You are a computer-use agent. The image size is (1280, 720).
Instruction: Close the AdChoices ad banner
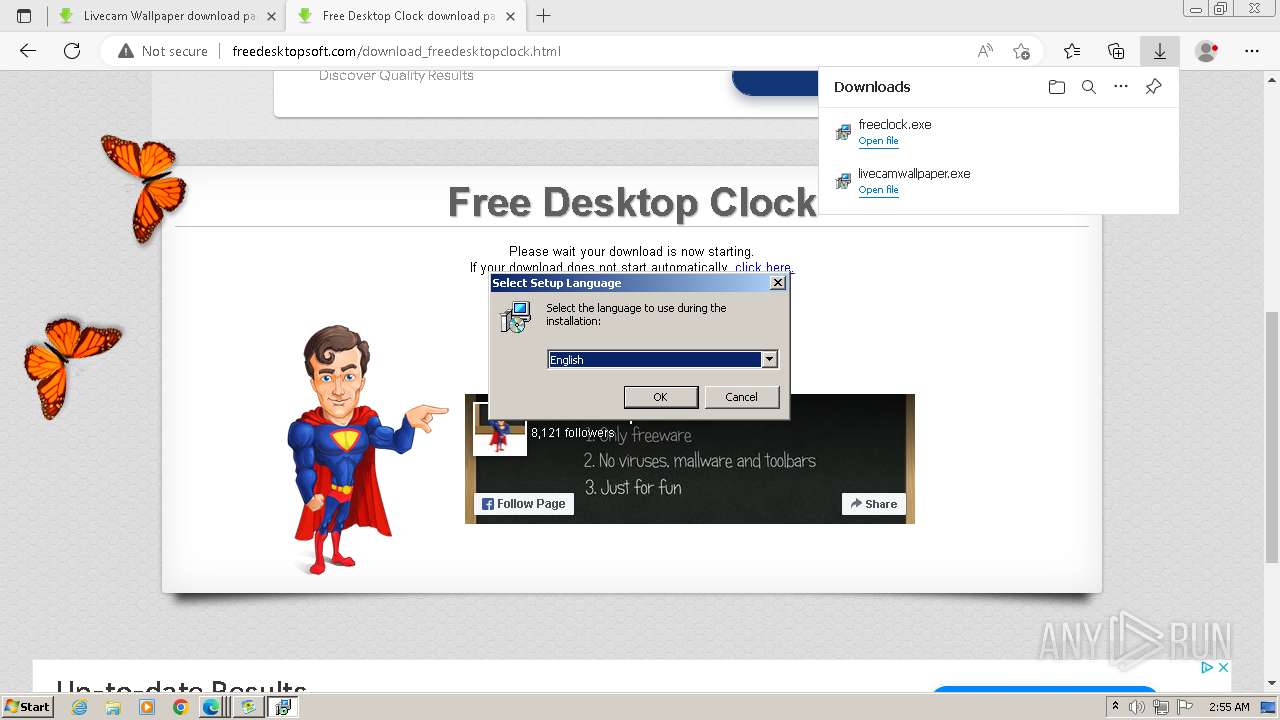[x=1222, y=667]
